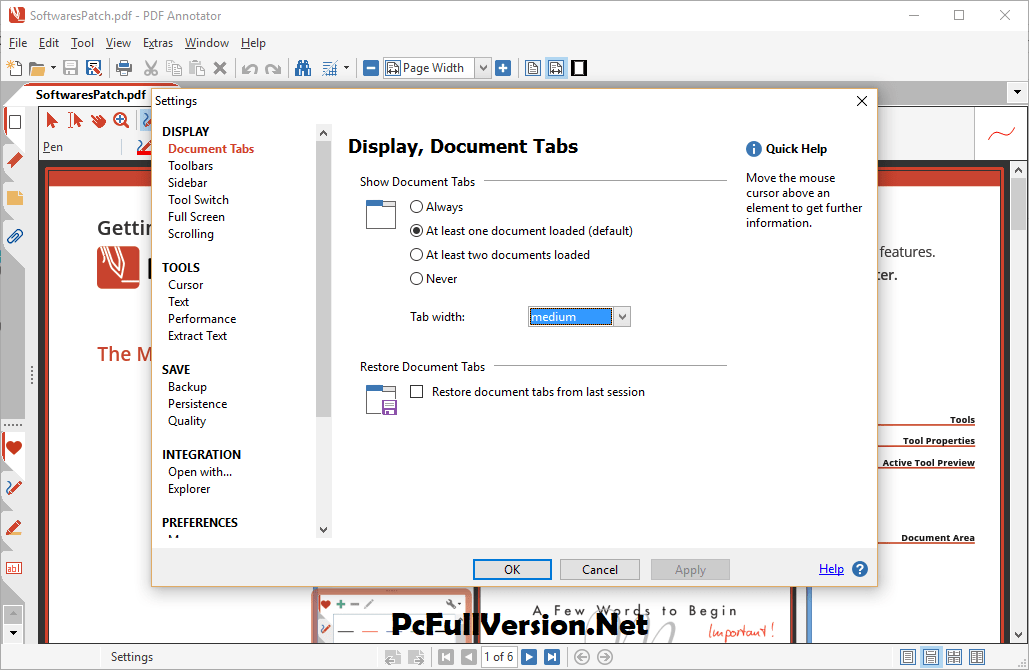Viewport: 1029px width, 670px height.
Task: Close the Settings dialog
Action: (862, 101)
